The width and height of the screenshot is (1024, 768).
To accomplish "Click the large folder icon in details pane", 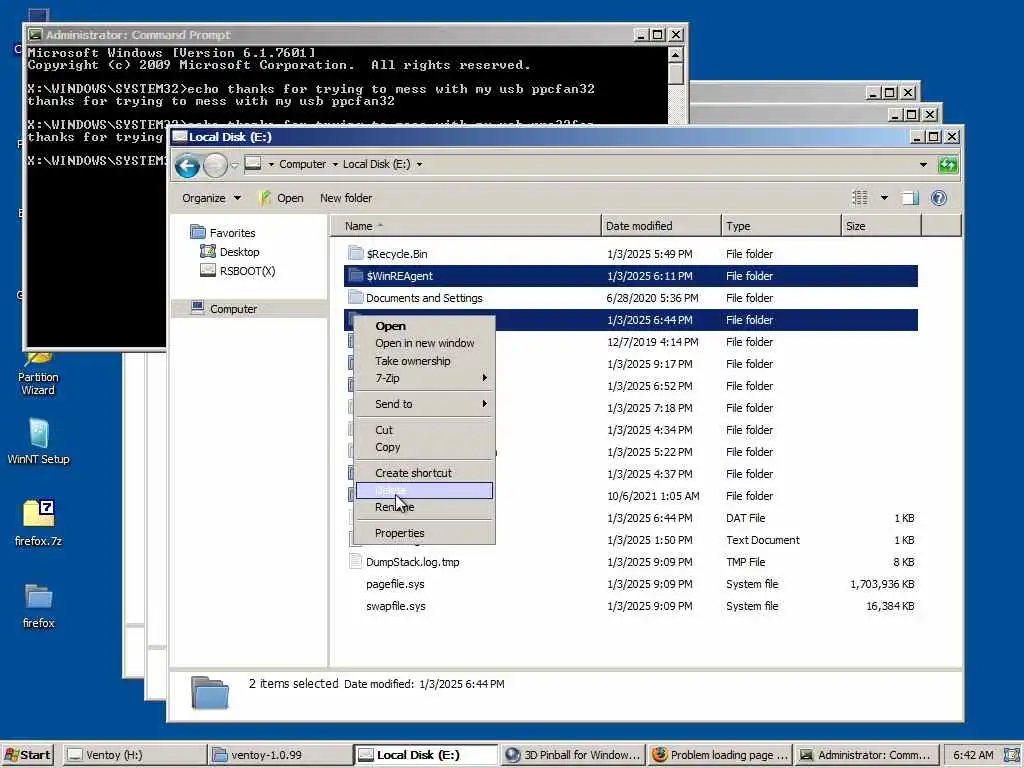I will (x=210, y=693).
